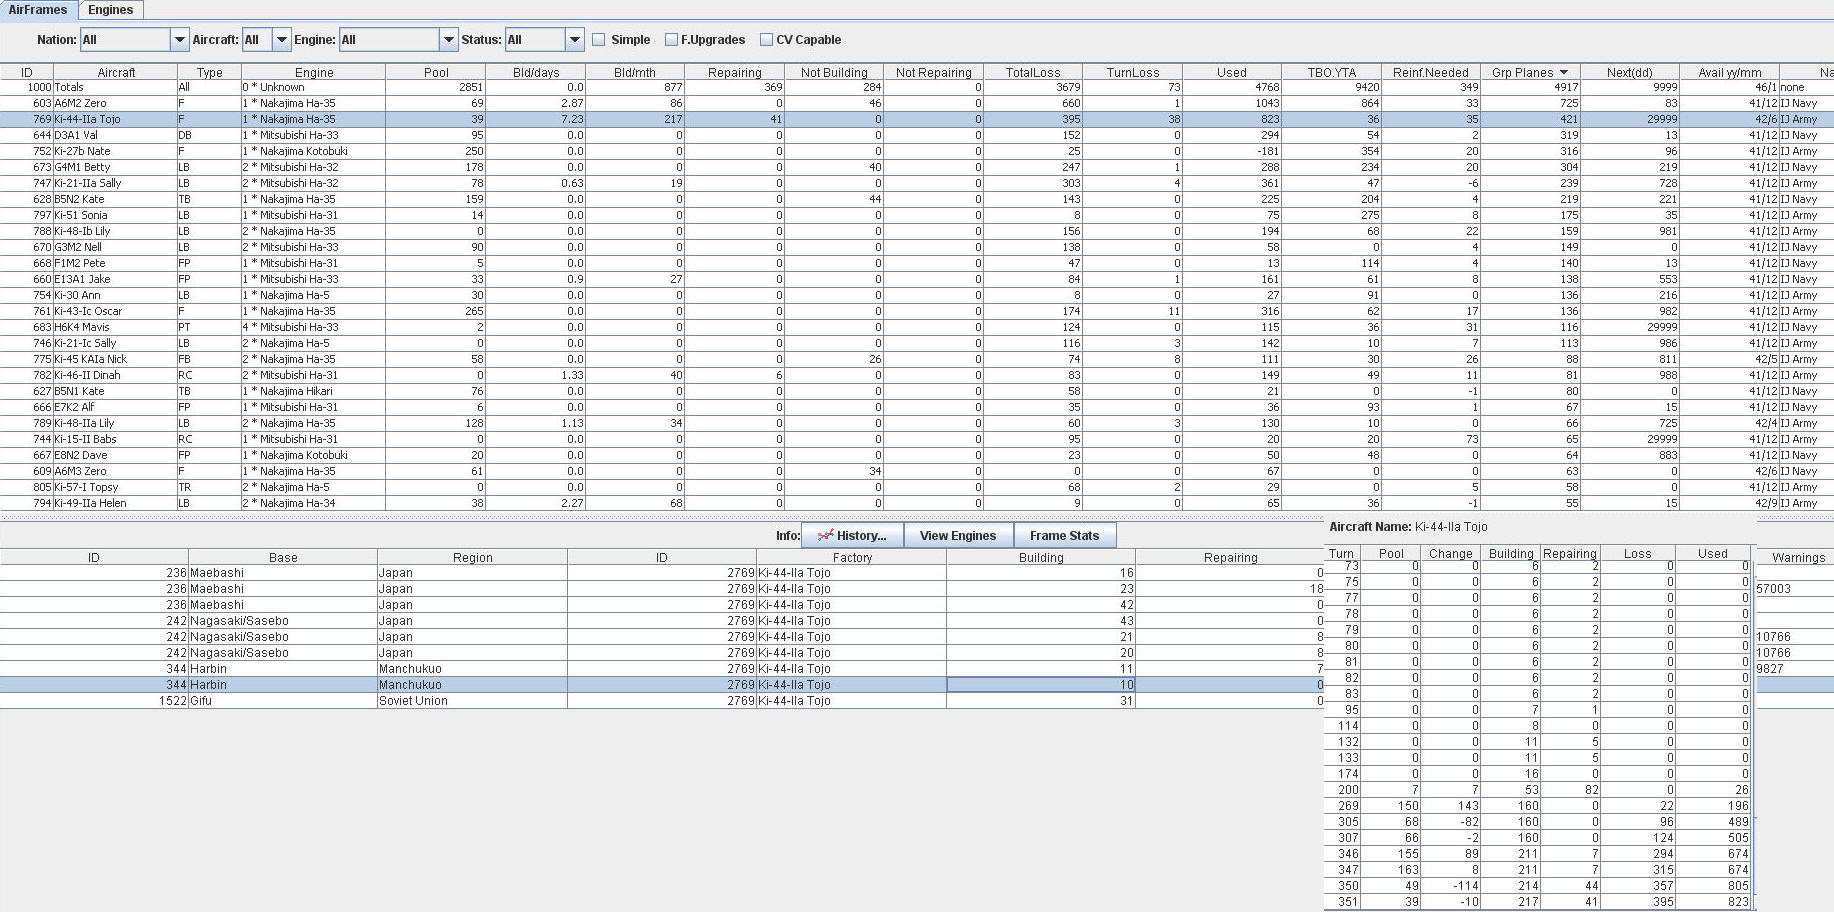Image resolution: width=1834 pixels, height=912 pixels.
Task: Select the H6K4 Mavis airframe
Action: click(x=917, y=327)
